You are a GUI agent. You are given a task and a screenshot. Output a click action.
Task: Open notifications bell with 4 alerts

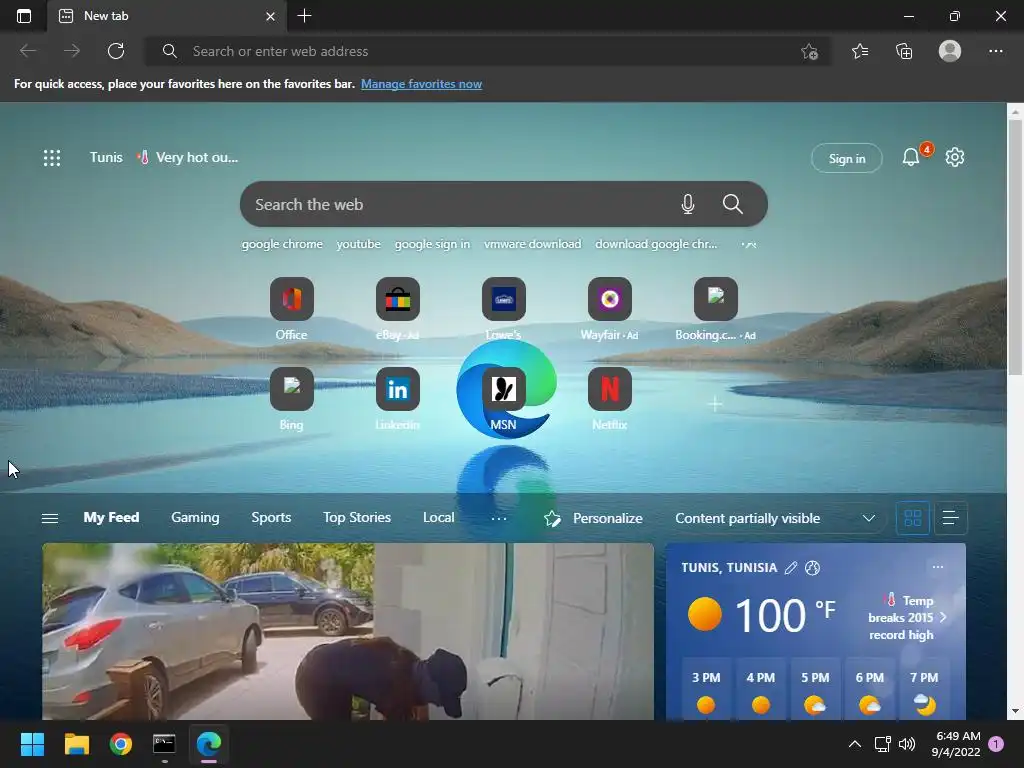(x=912, y=157)
